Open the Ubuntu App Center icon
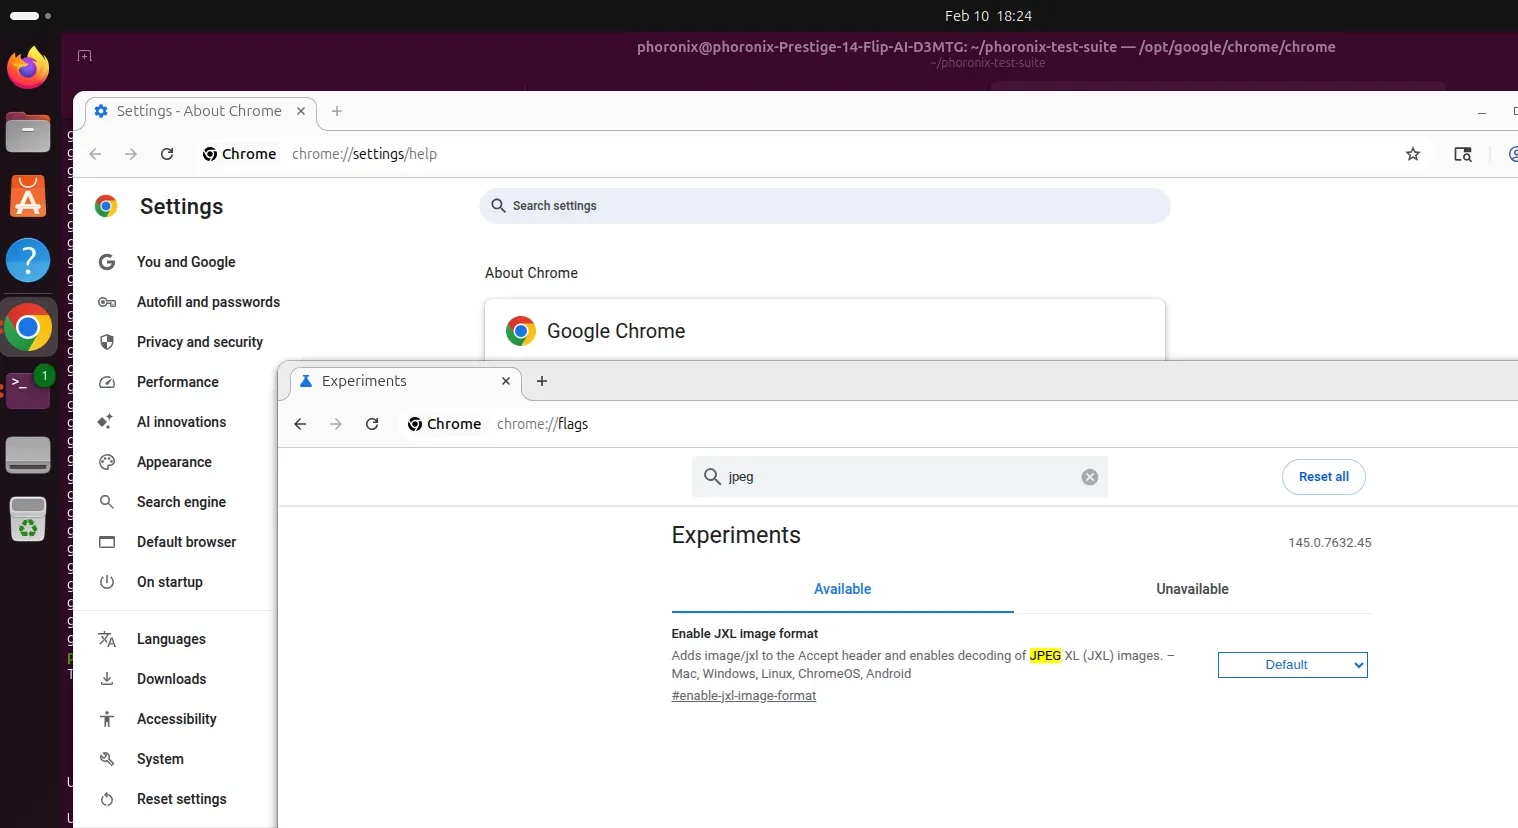Image resolution: width=1518 pixels, height=828 pixels. pos(28,197)
